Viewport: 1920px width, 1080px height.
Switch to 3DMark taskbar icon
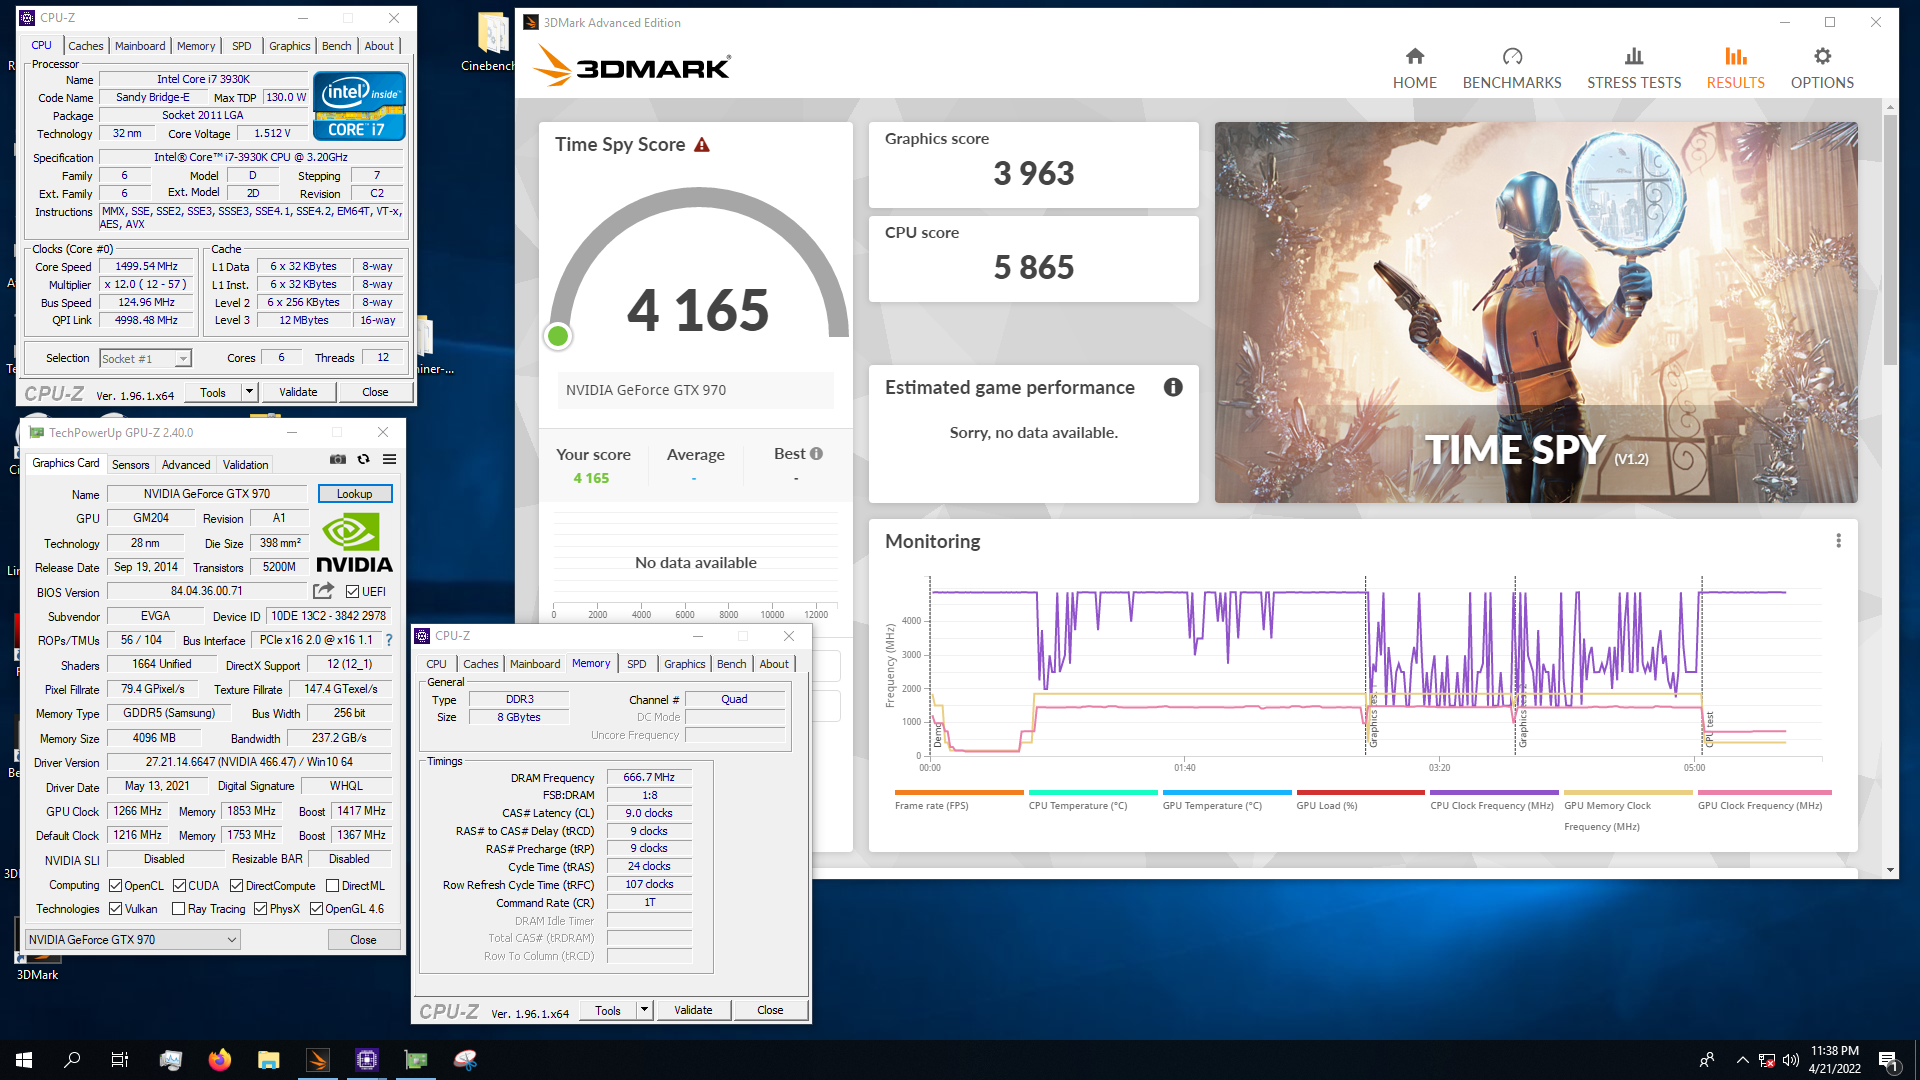coord(318,1060)
